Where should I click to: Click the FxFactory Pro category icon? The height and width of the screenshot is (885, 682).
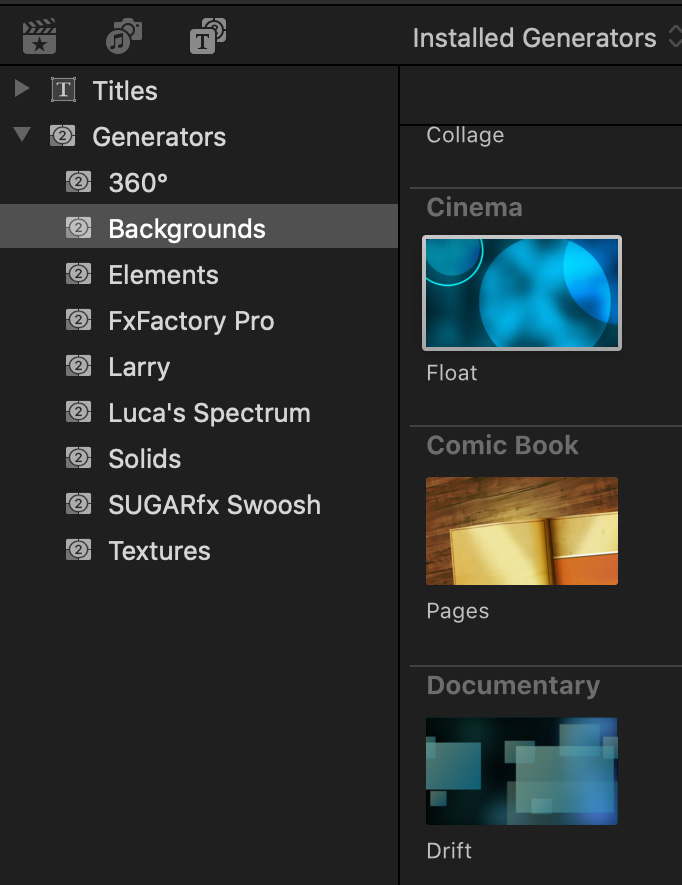click(79, 321)
